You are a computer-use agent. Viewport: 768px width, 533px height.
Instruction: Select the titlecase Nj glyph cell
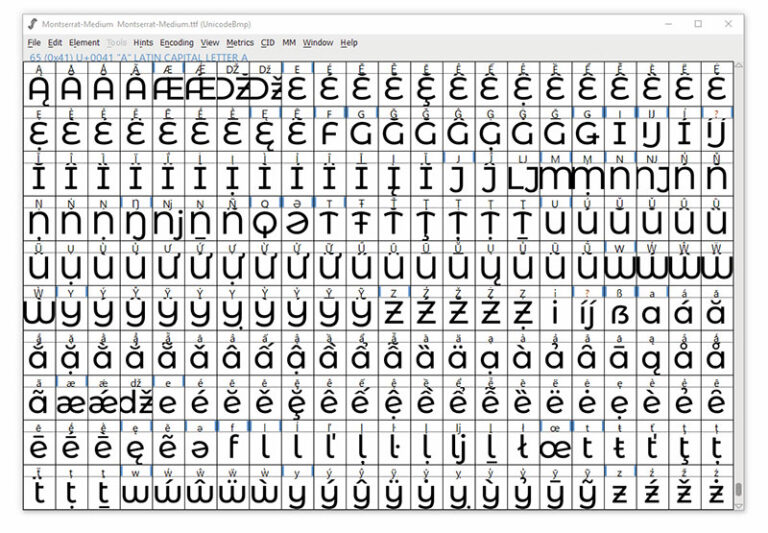[168, 218]
